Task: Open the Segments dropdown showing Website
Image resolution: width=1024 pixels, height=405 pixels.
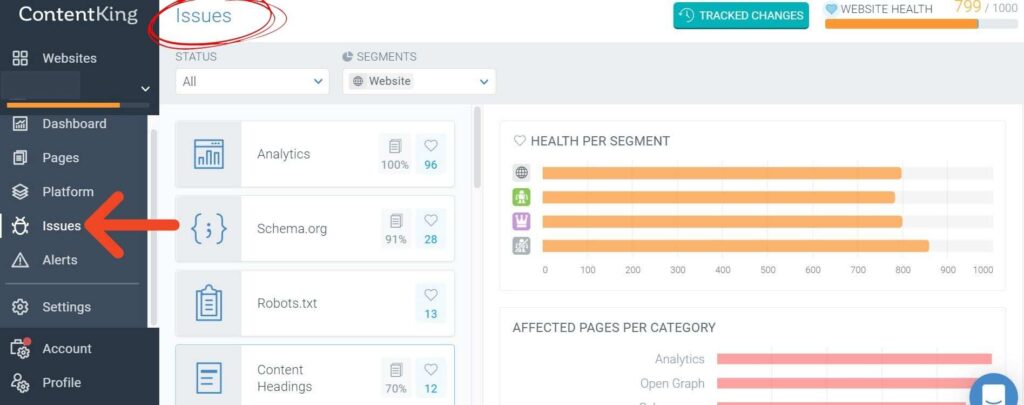Action: [x=419, y=81]
